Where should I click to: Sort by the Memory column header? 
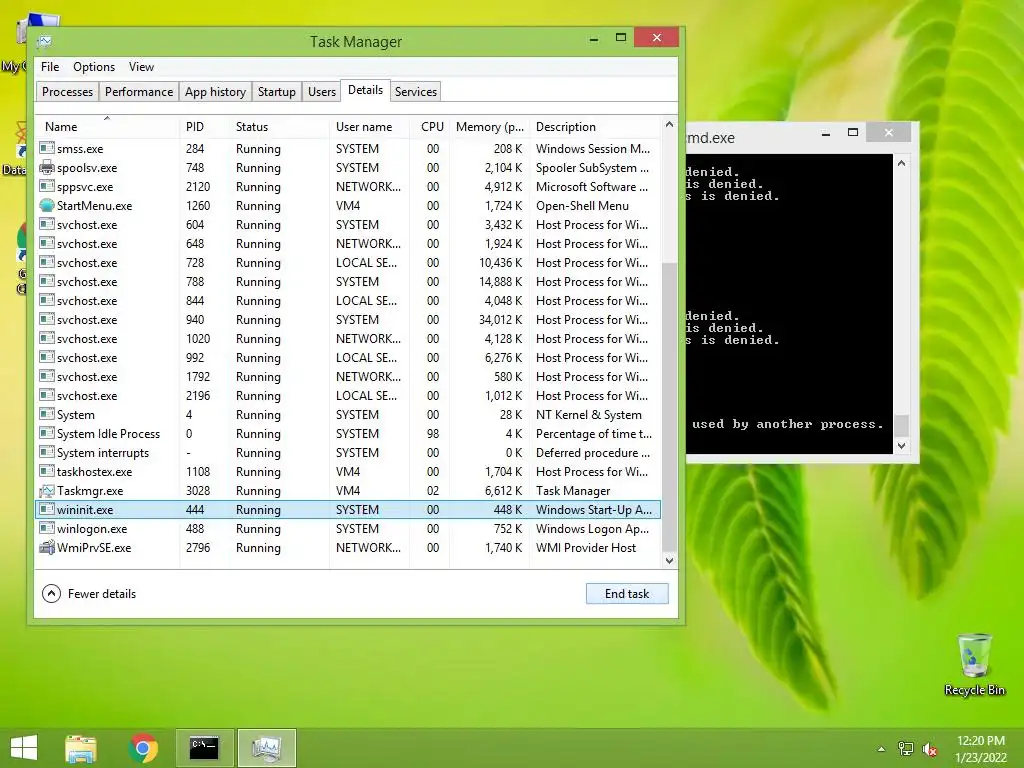pyautogui.click(x=489, y=127)
